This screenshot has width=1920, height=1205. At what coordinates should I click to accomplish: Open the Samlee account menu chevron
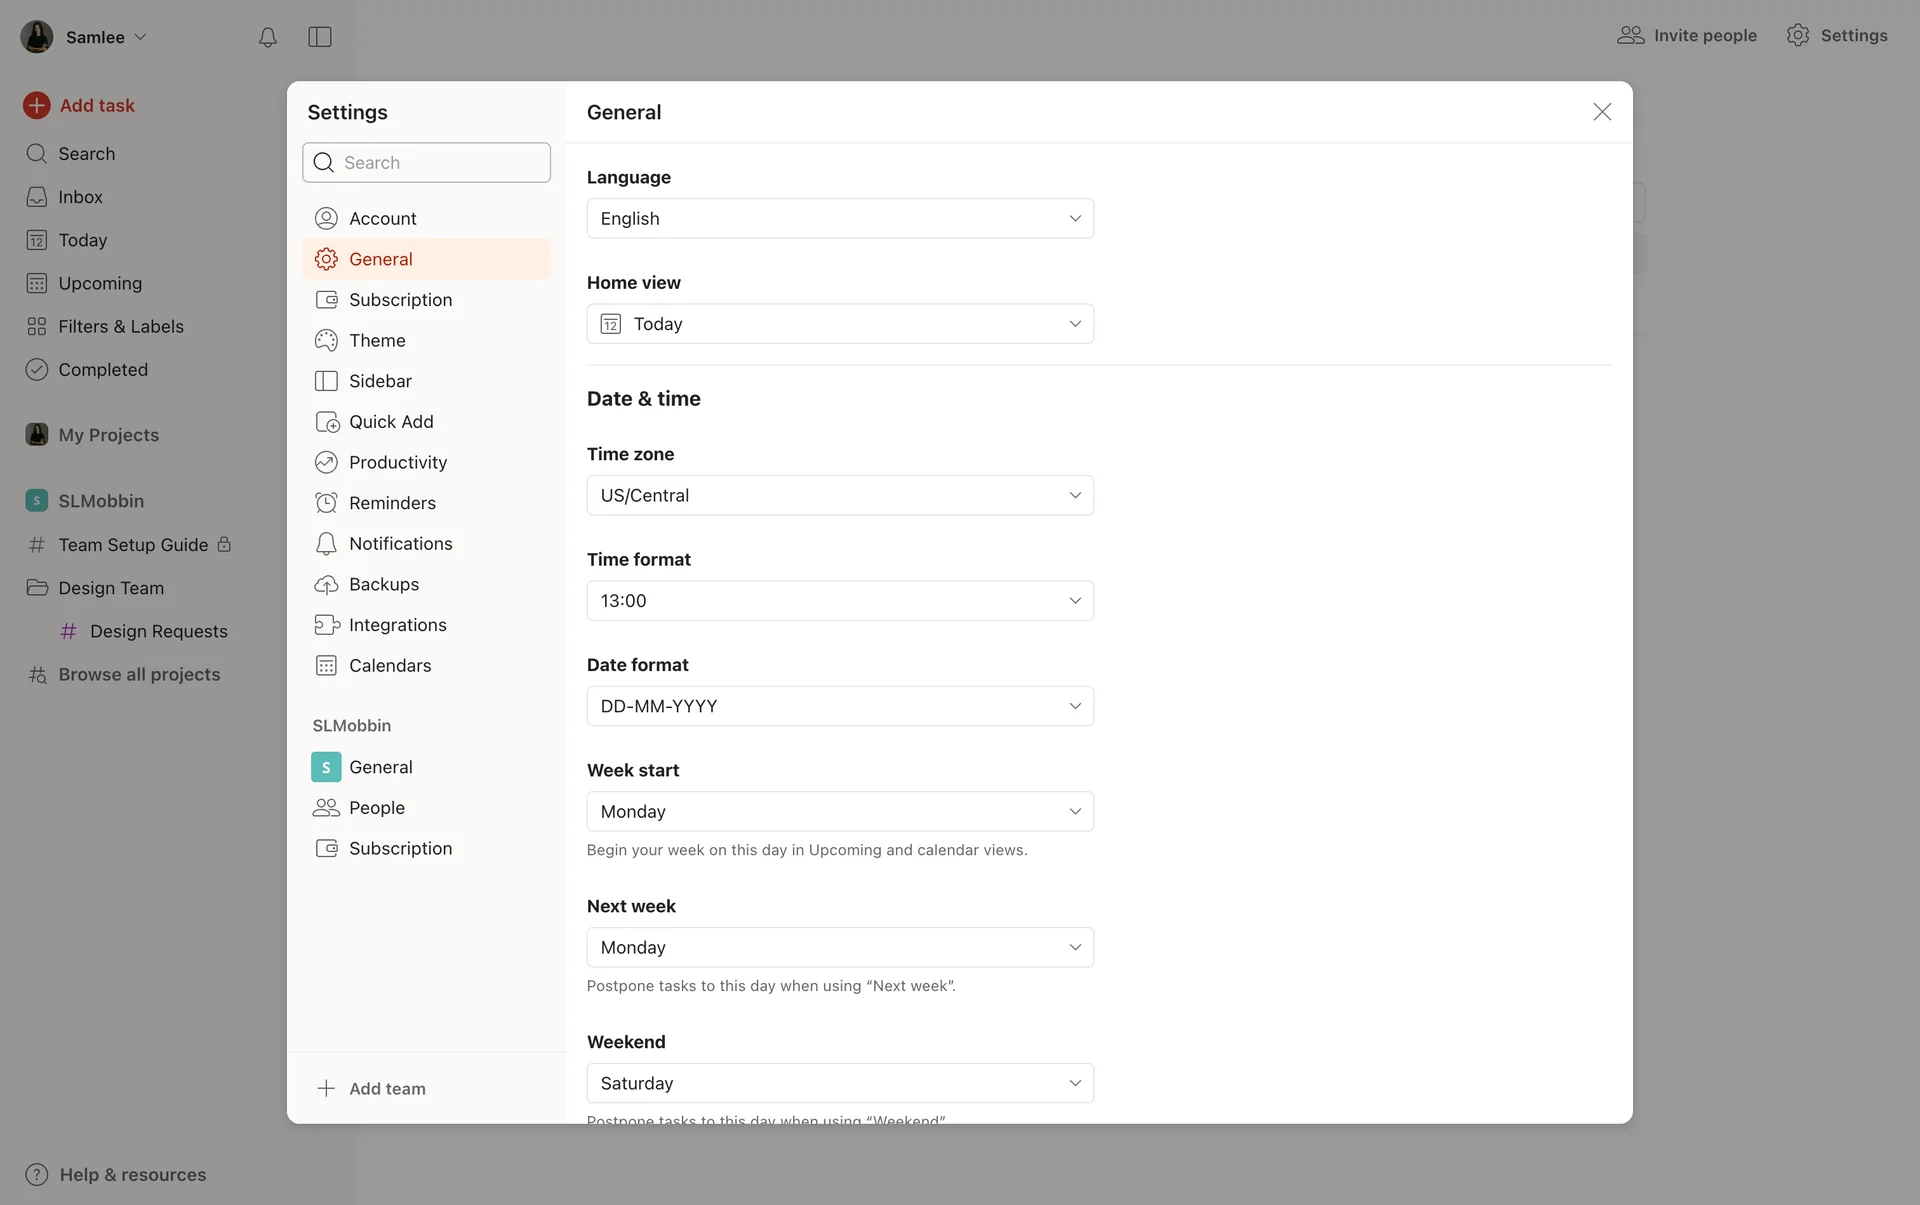(141, 37)
